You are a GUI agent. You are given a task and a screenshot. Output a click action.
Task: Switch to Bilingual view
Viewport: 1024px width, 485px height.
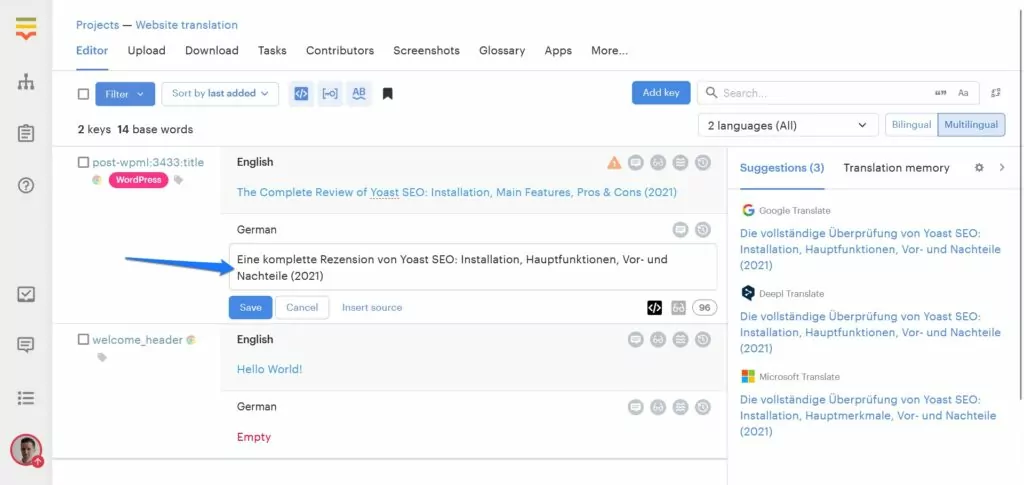point(911,125)
